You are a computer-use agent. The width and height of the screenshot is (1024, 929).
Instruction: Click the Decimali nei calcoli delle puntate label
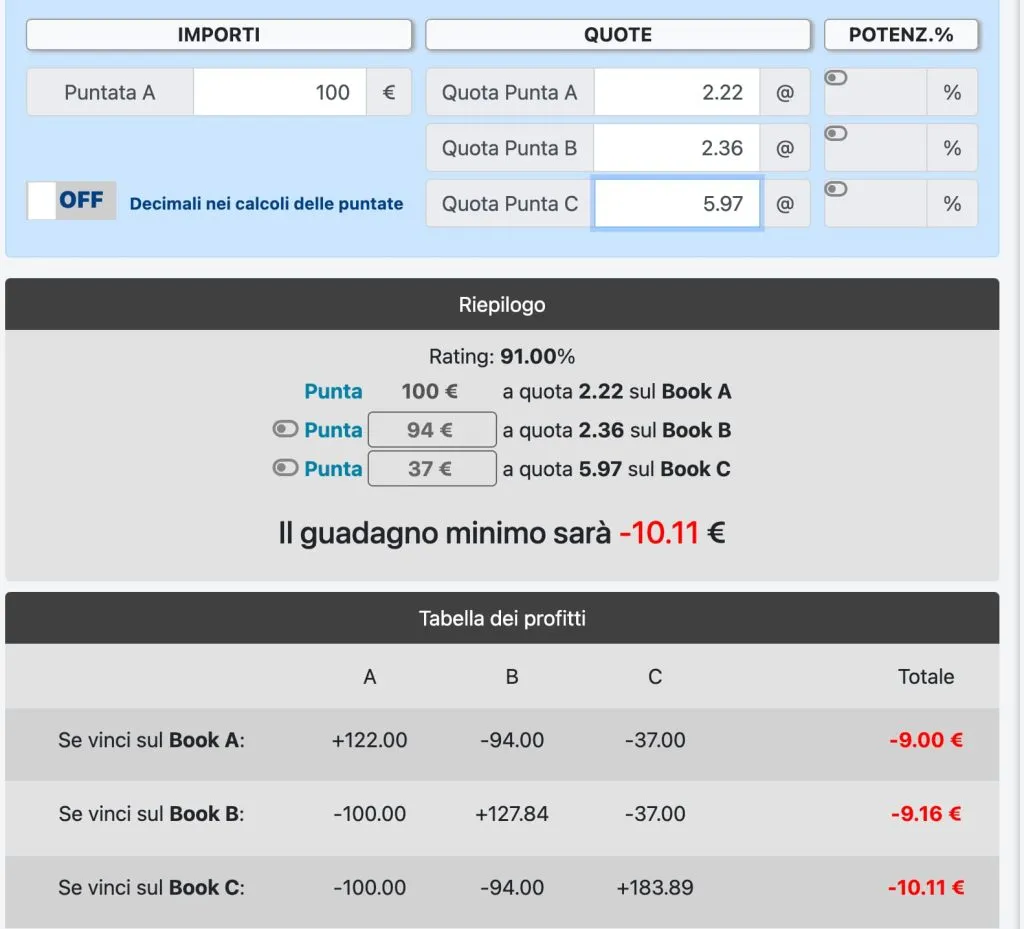tap(266, 204)
